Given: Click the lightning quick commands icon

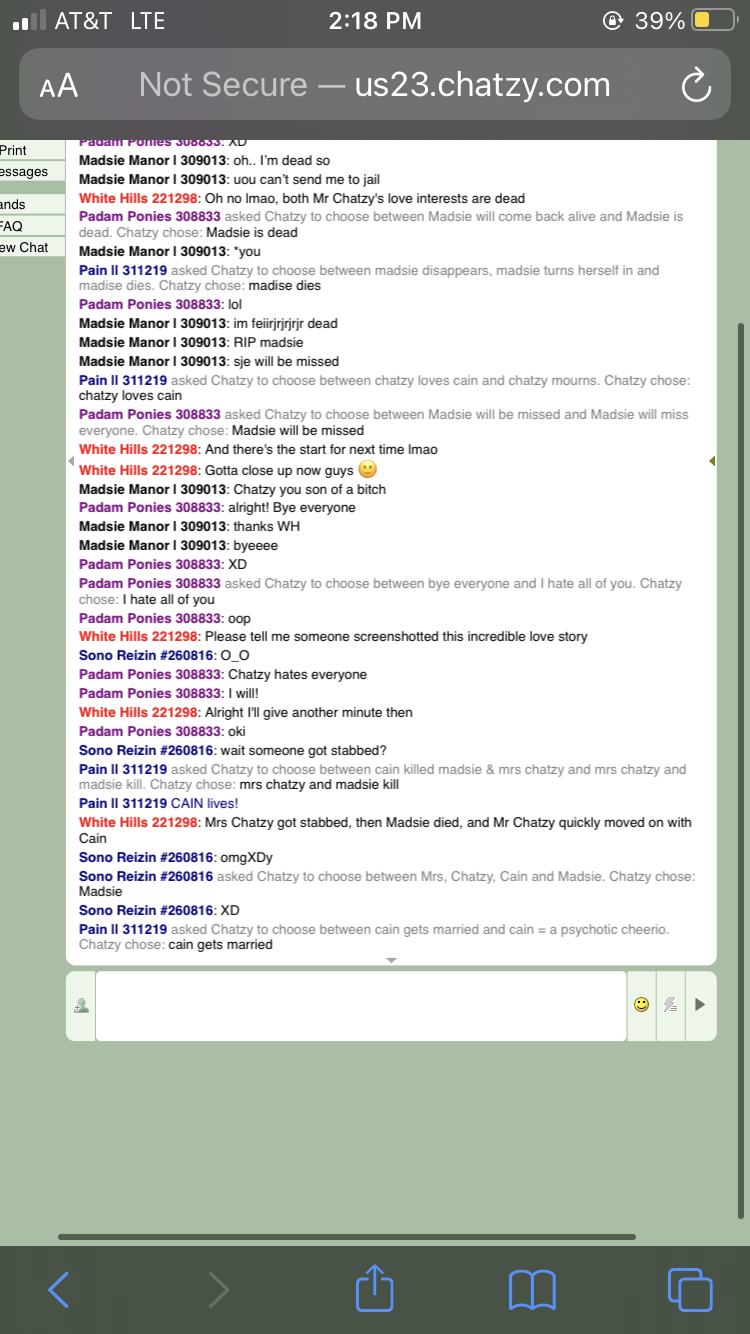Looking at the screenshot, I should point(671,1005).
